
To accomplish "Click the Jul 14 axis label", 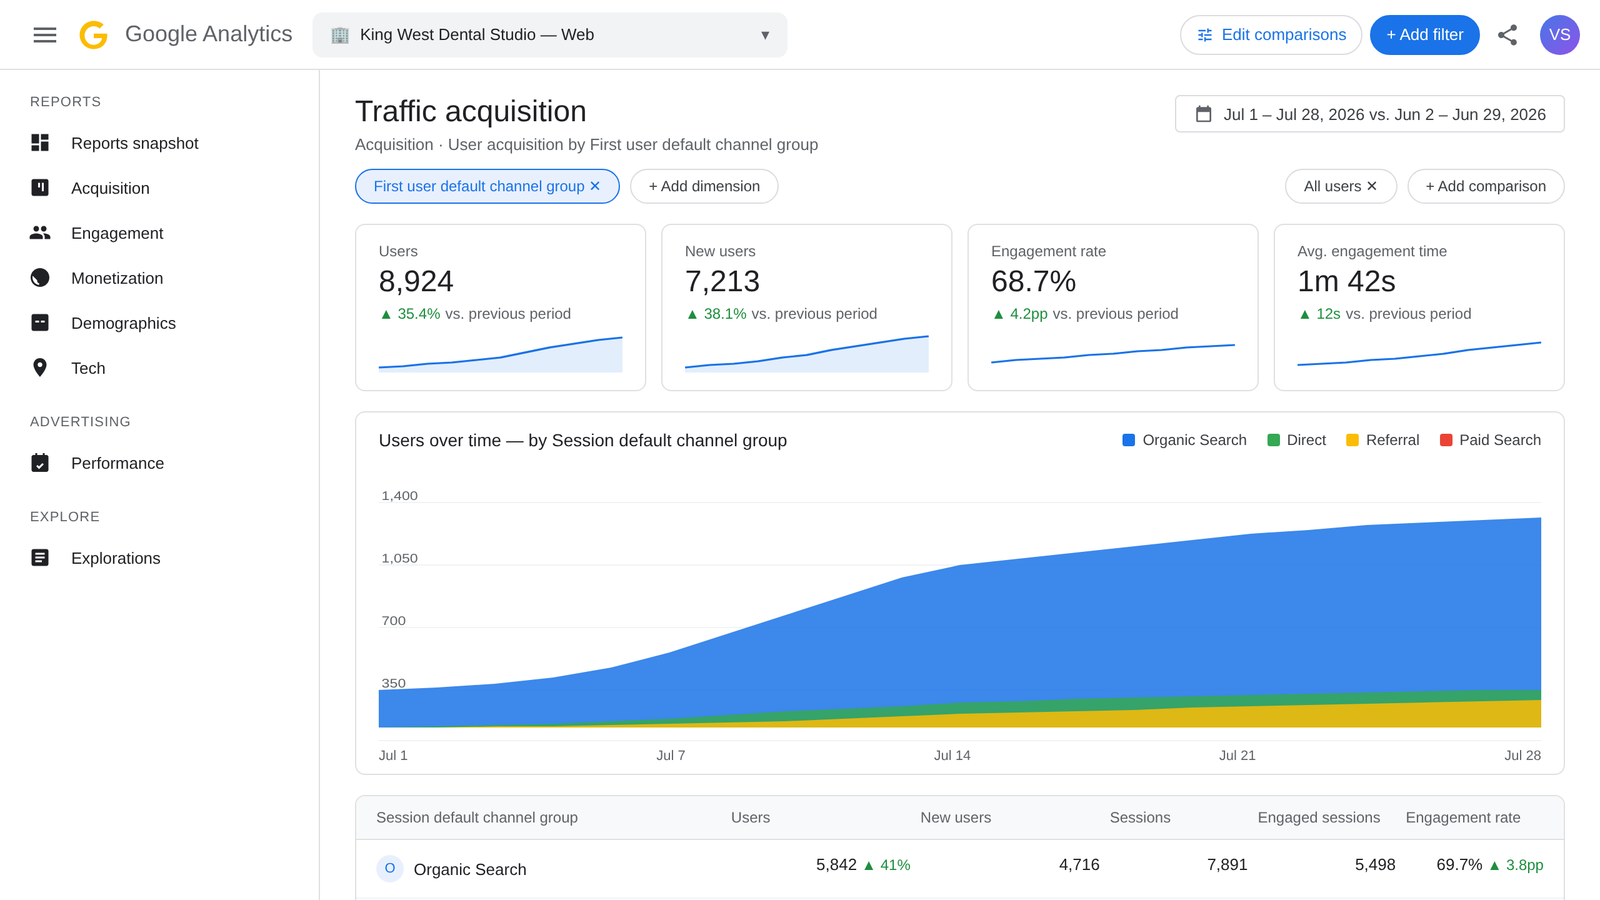I will pyautogui.click(x=952, y=755).
